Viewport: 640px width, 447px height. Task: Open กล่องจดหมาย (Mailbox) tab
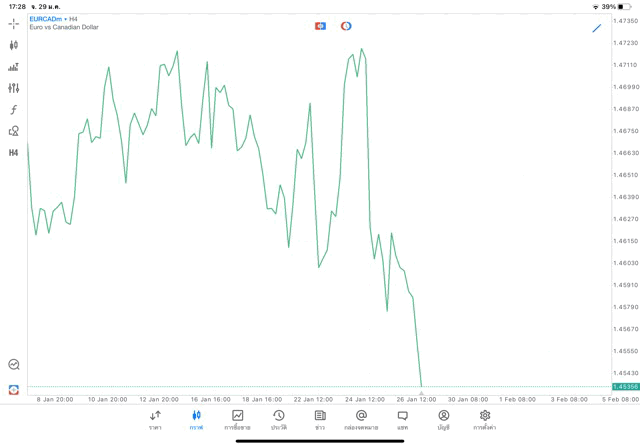point(361,420)
